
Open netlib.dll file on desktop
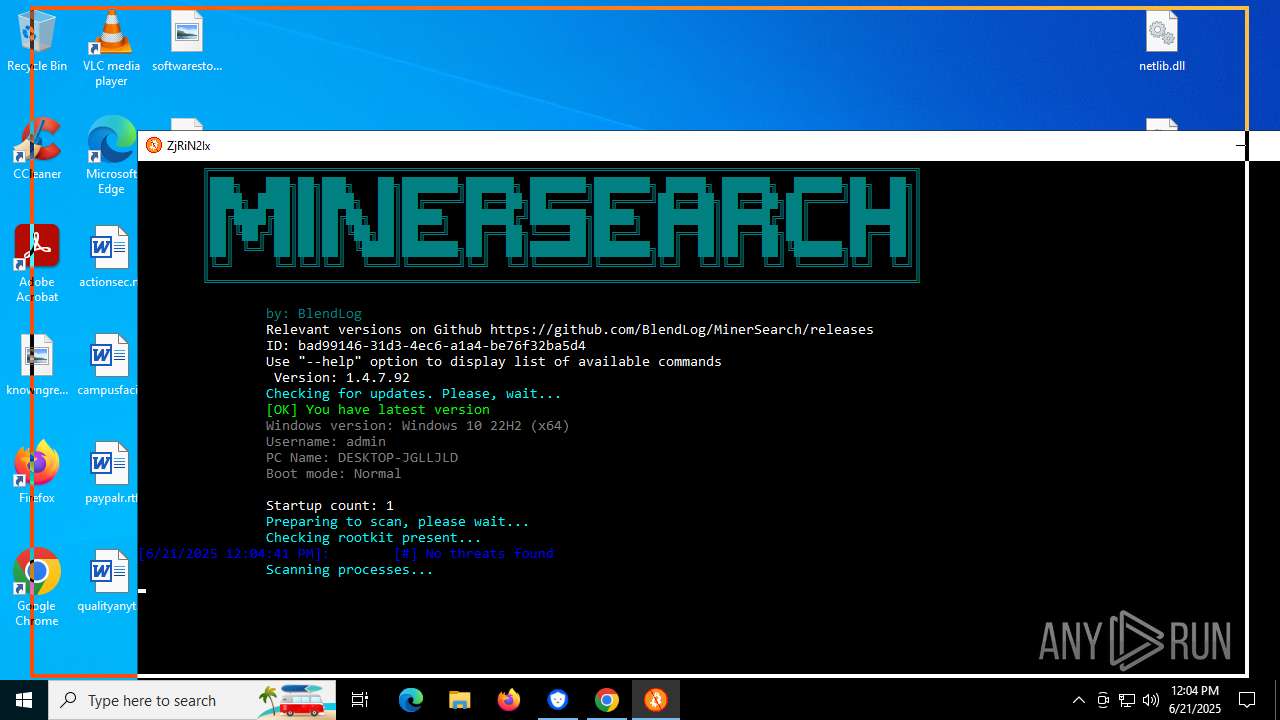point(1162,42)
